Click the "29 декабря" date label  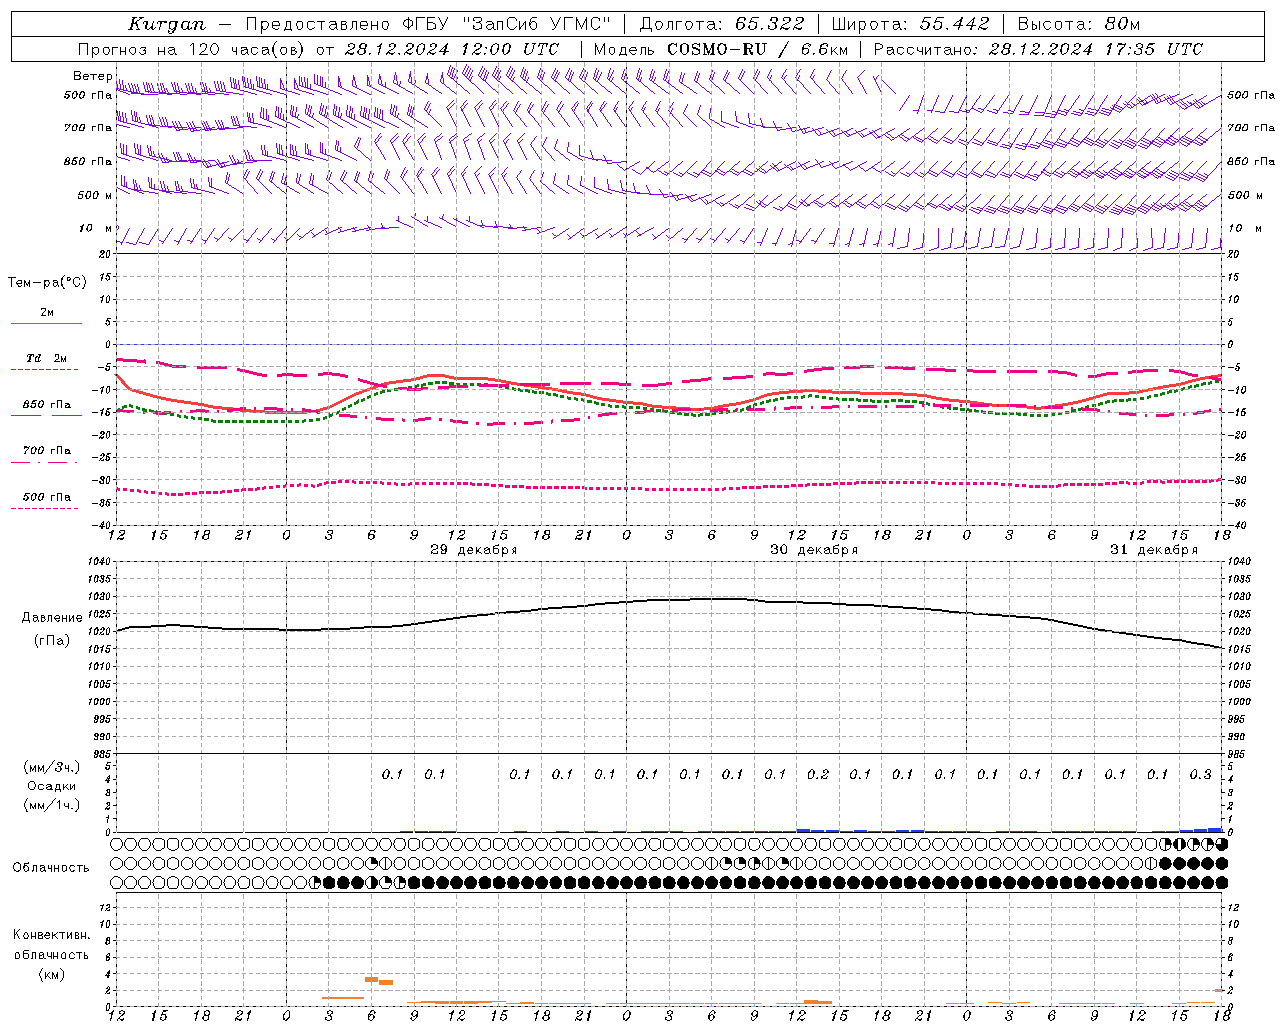click(473, 550)
